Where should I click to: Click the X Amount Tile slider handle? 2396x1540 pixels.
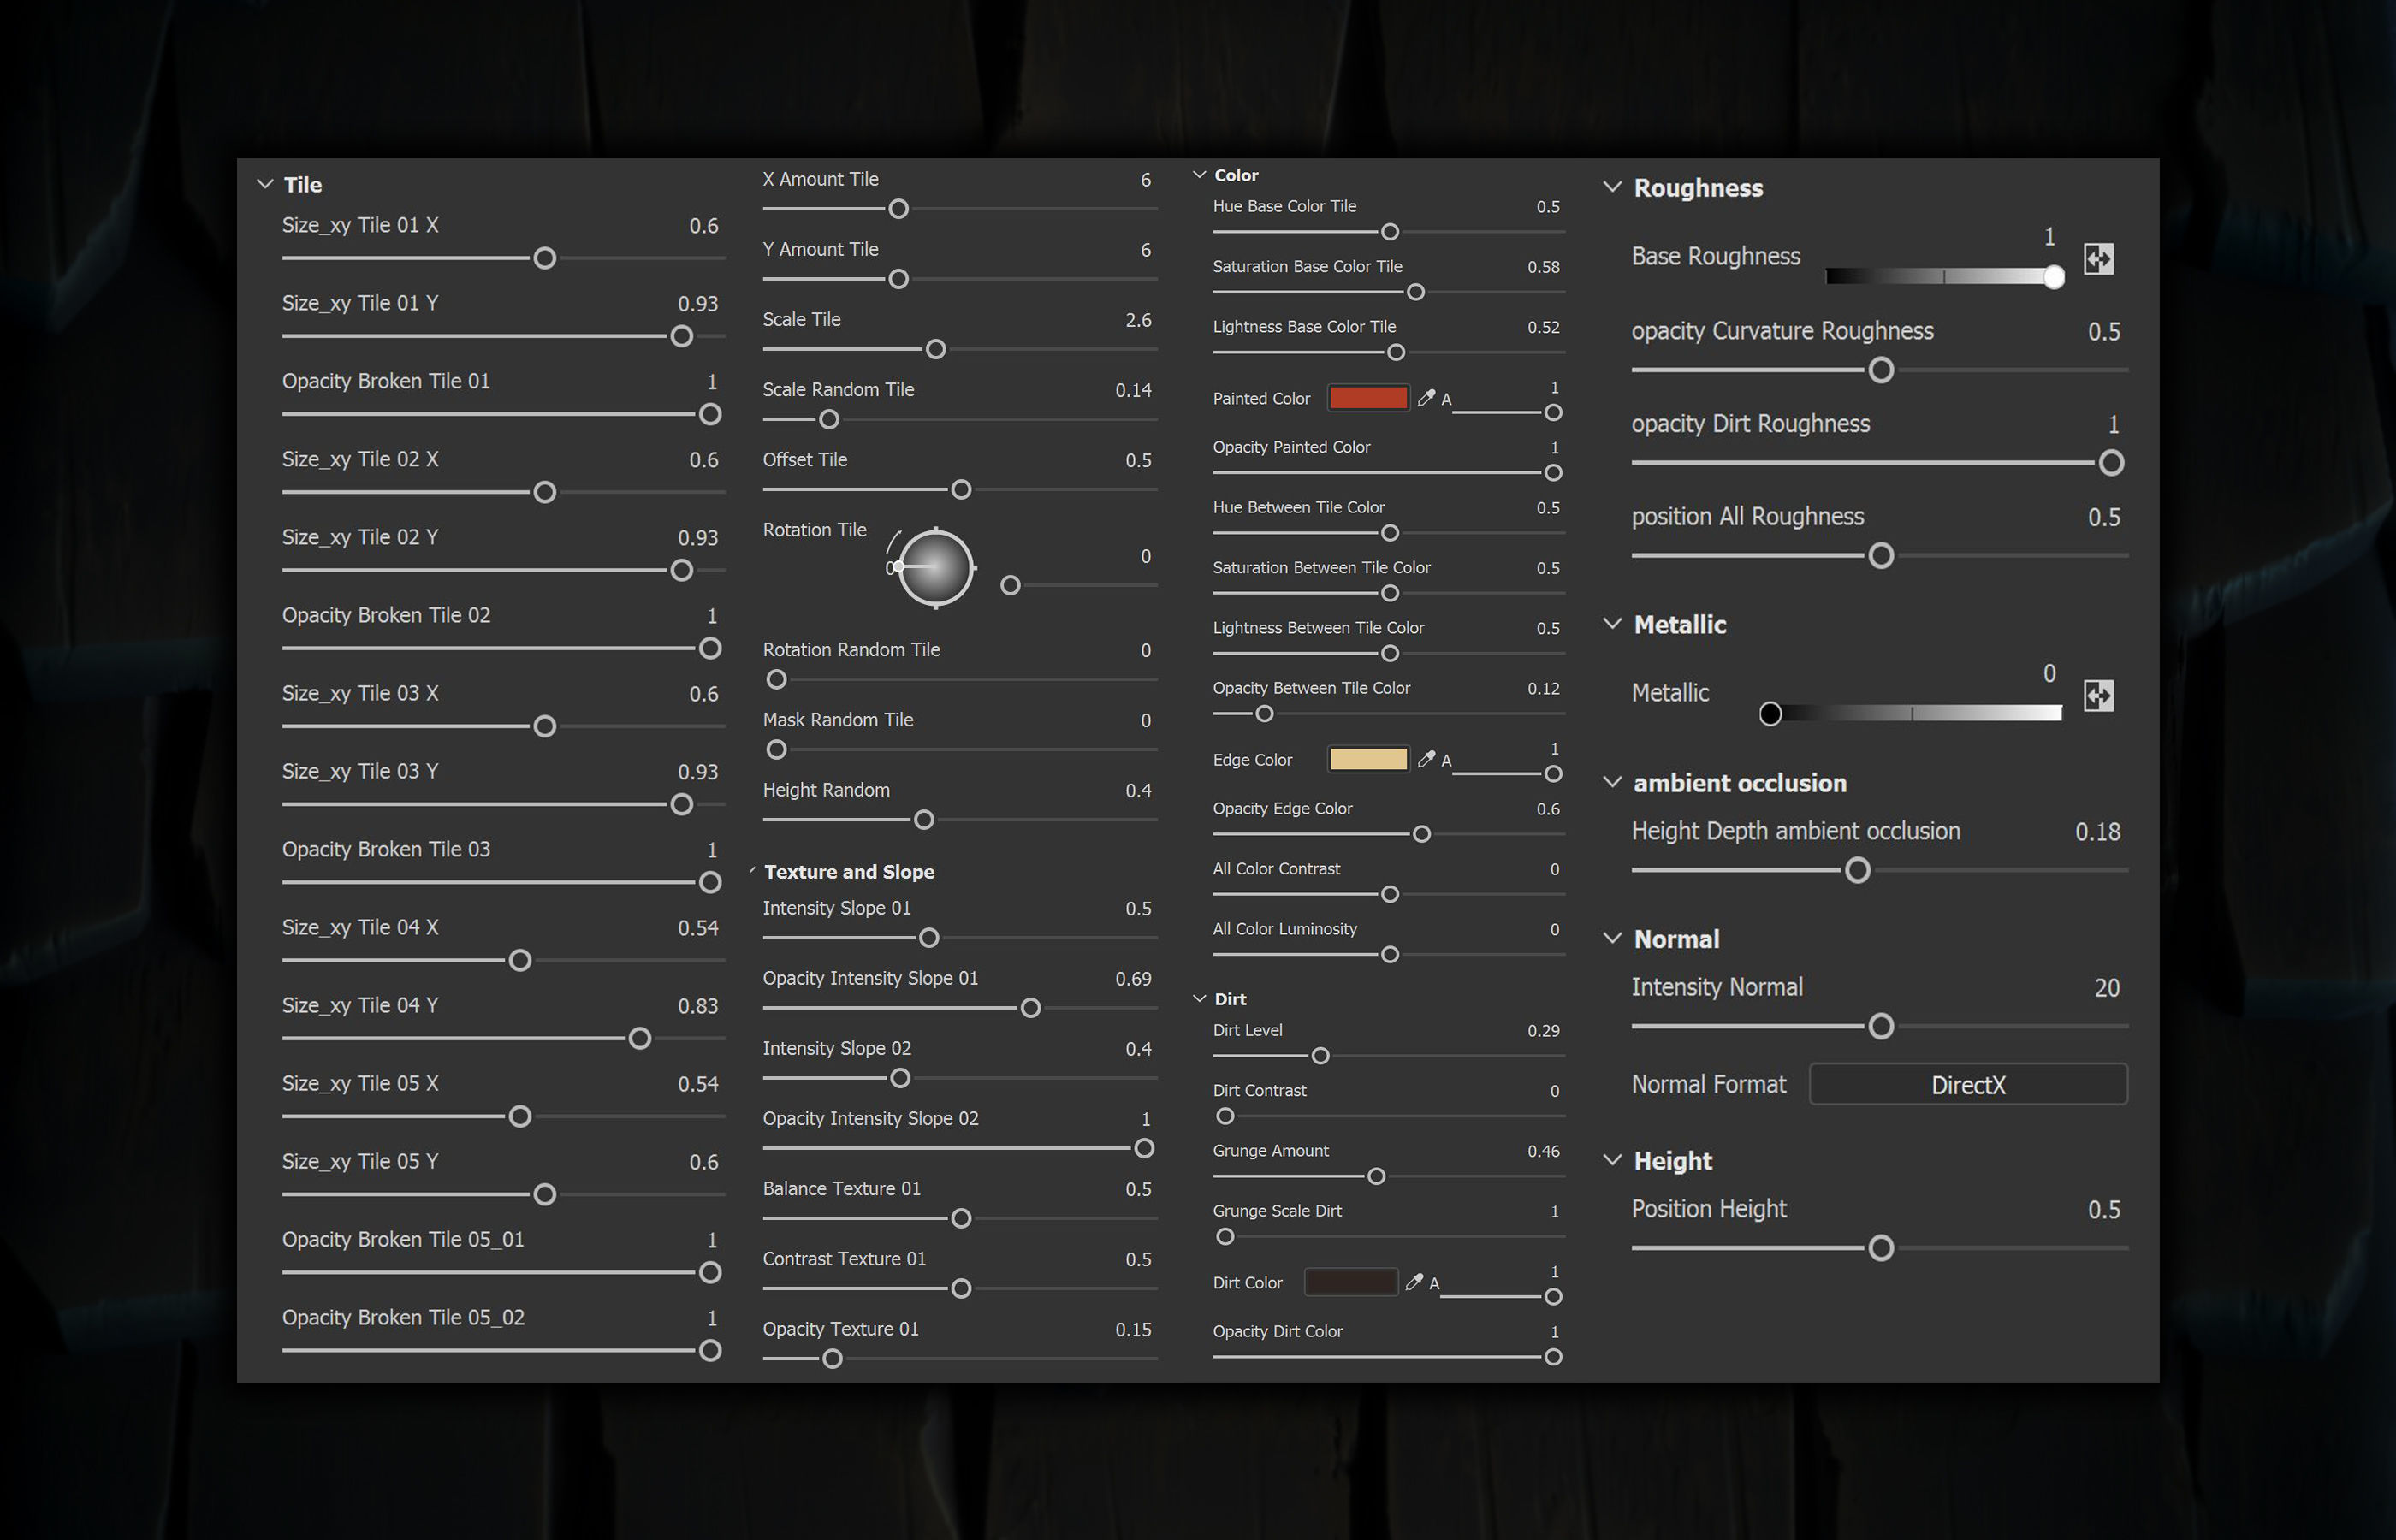[898, 208]
